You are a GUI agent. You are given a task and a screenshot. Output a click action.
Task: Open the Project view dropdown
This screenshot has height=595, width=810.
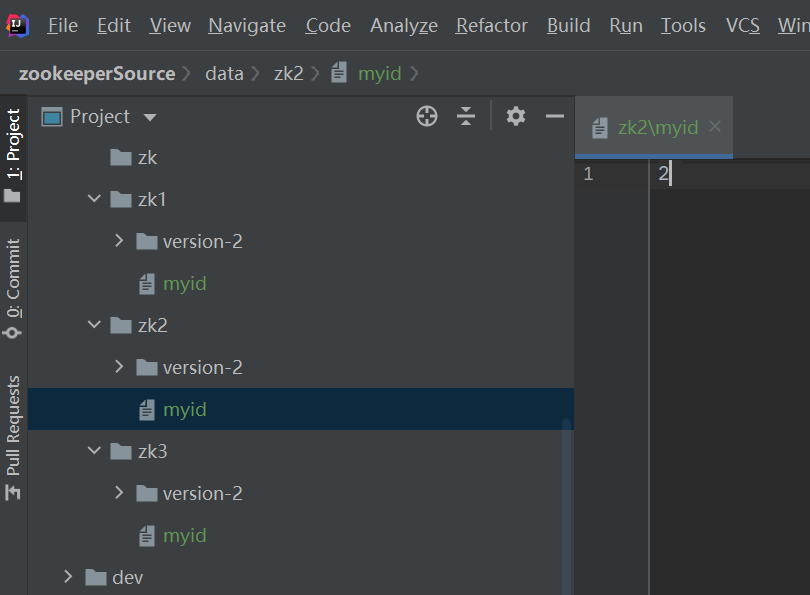tap(150, 117)
